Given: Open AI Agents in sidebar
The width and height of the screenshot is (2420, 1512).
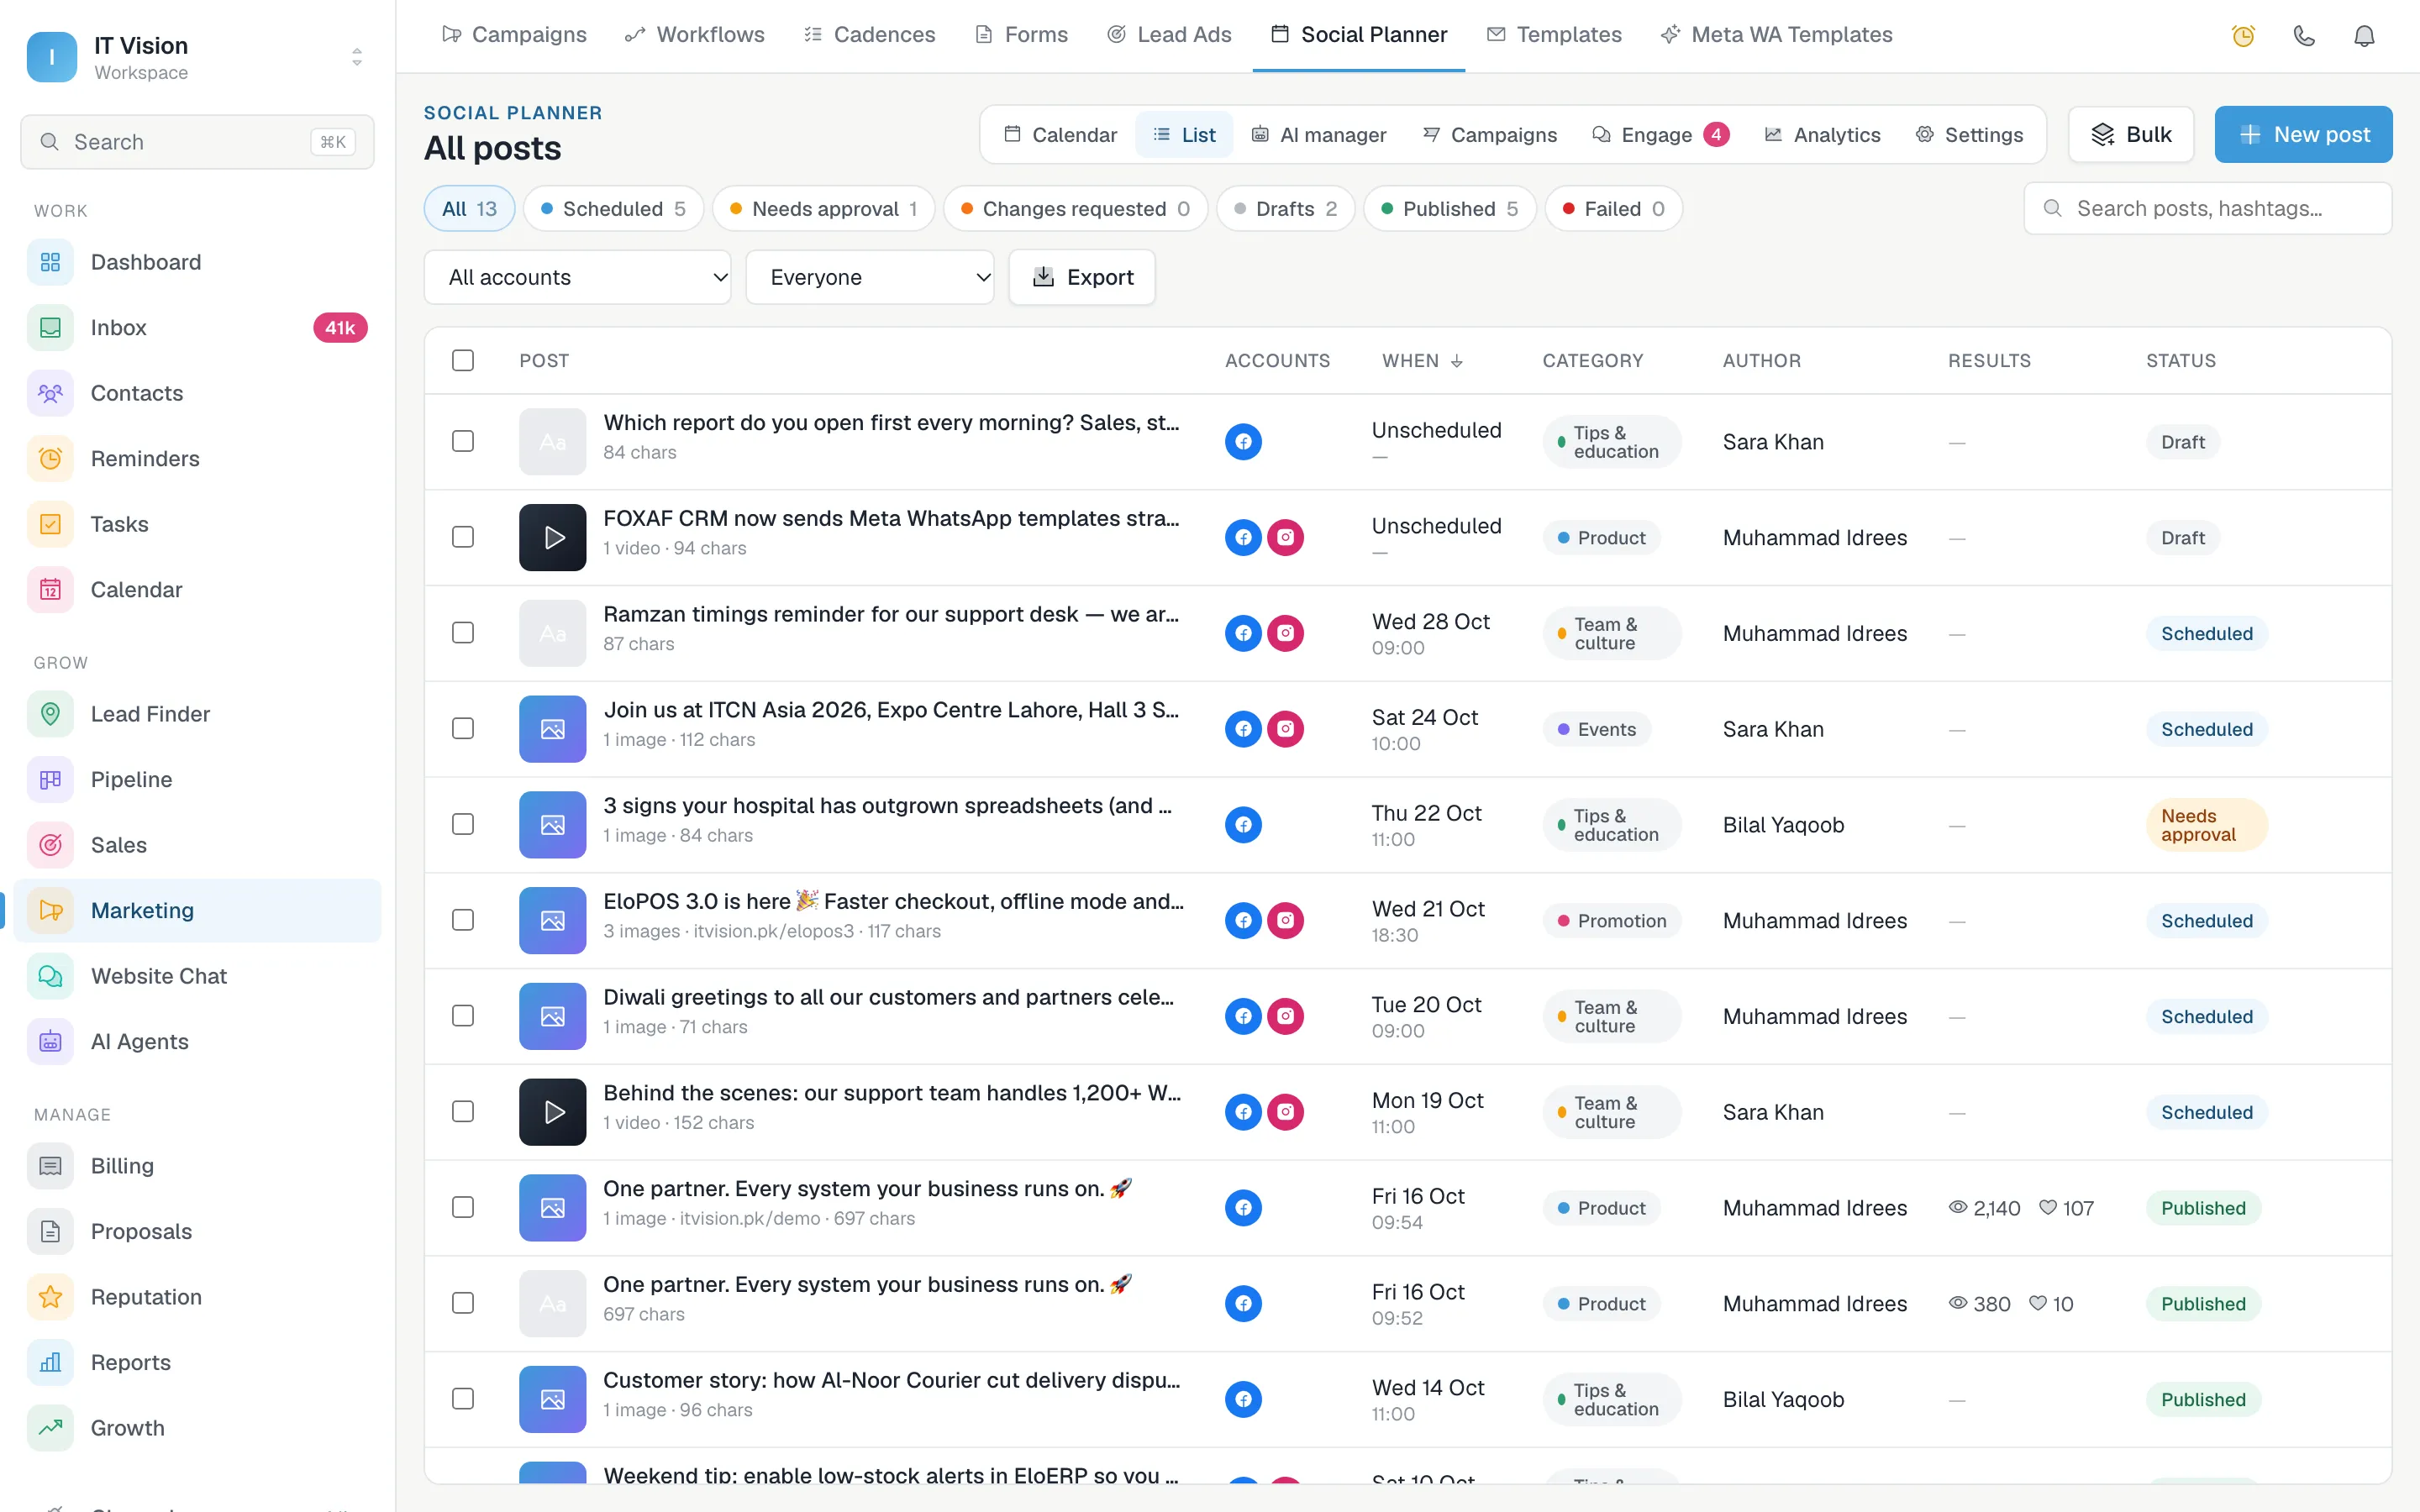Looking at the screenshot, I should (x=198, y=1042).
